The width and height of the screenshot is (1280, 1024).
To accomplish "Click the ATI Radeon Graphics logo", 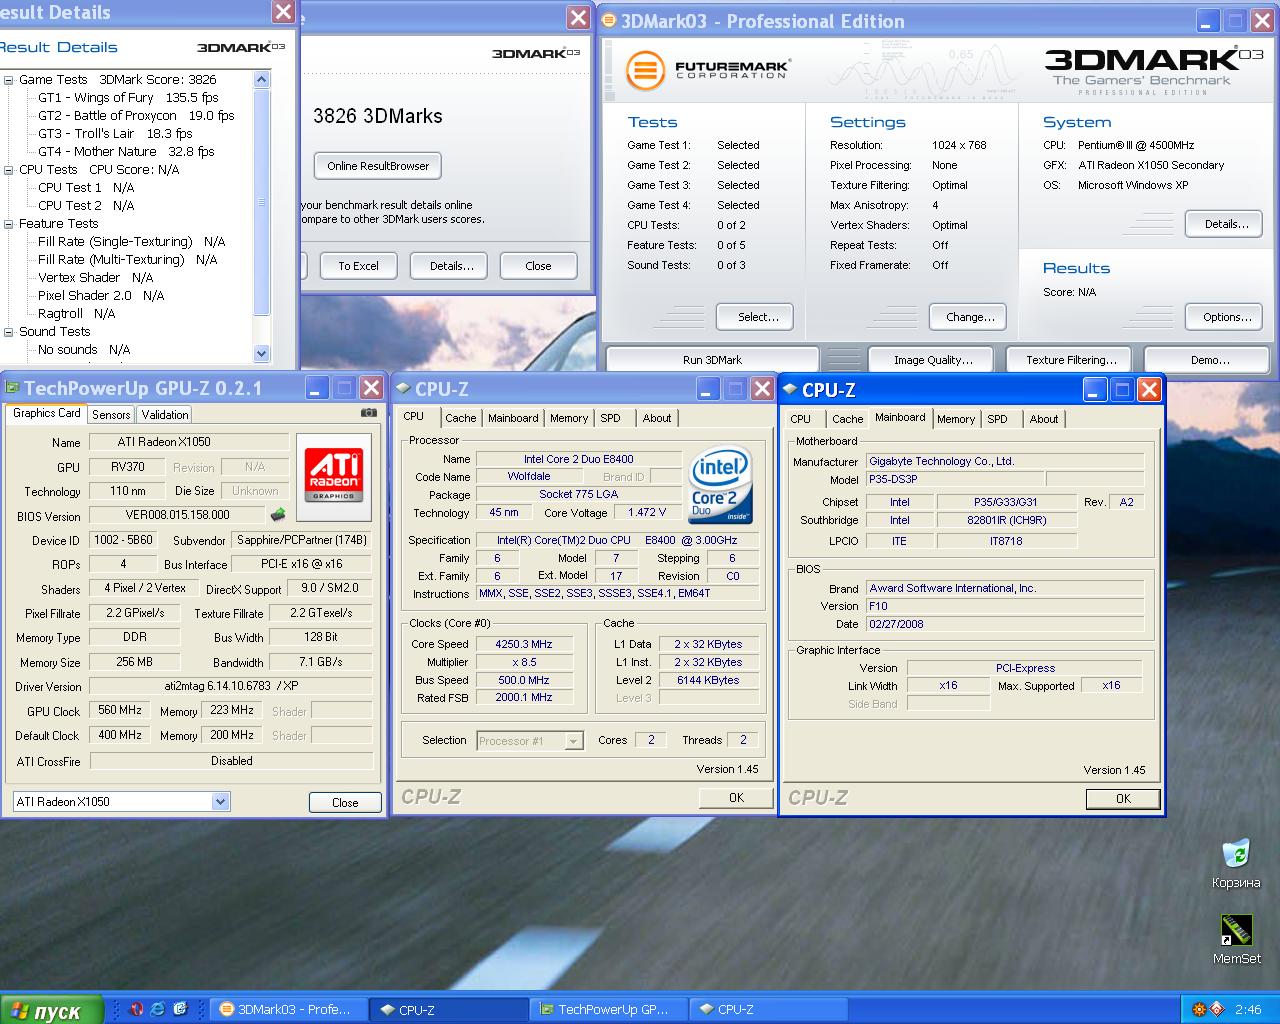I will tap(334, 477).
